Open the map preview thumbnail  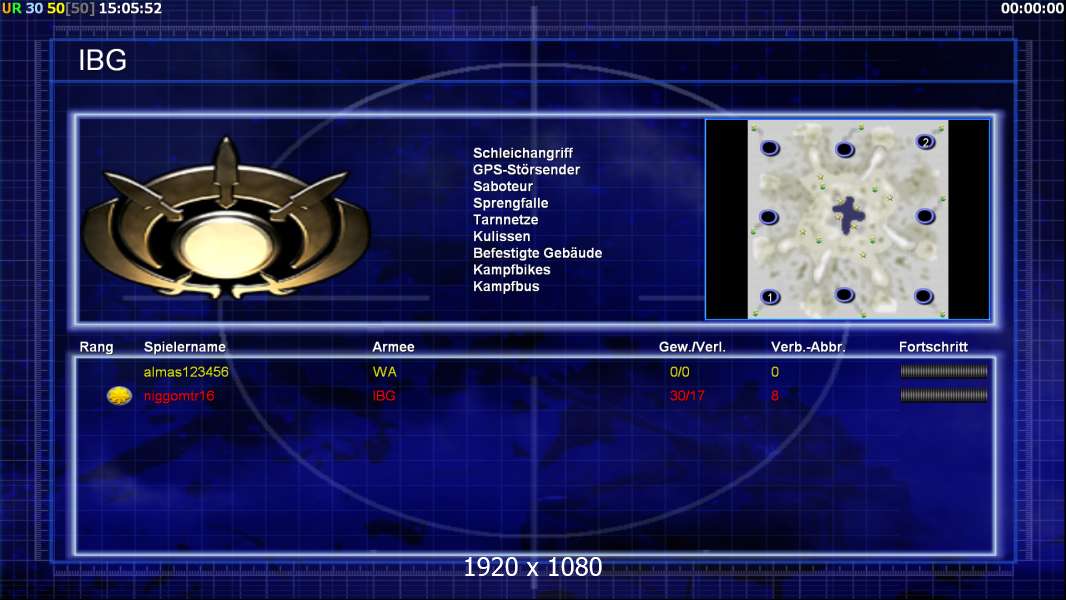pyautogui.click(x=848, y=219)
